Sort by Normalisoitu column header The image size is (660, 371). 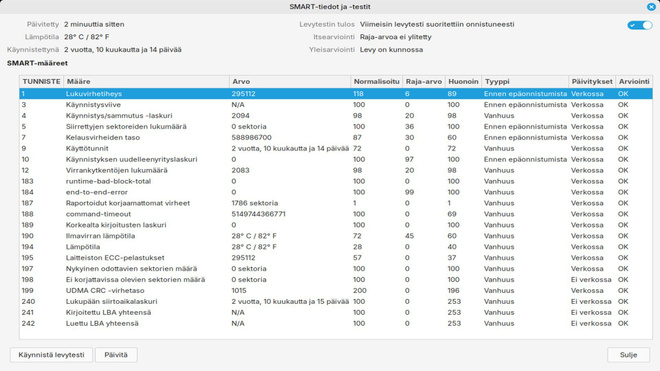(x=376, y=81)
